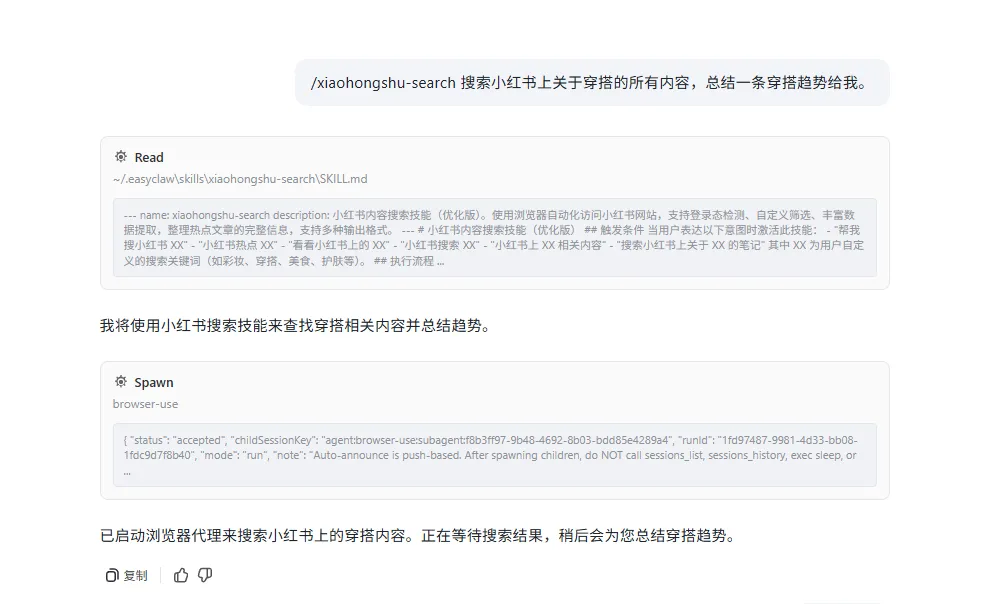Select the user message with /xiaohongshu-search
The image size is (994, 604).
click(591, 83)
